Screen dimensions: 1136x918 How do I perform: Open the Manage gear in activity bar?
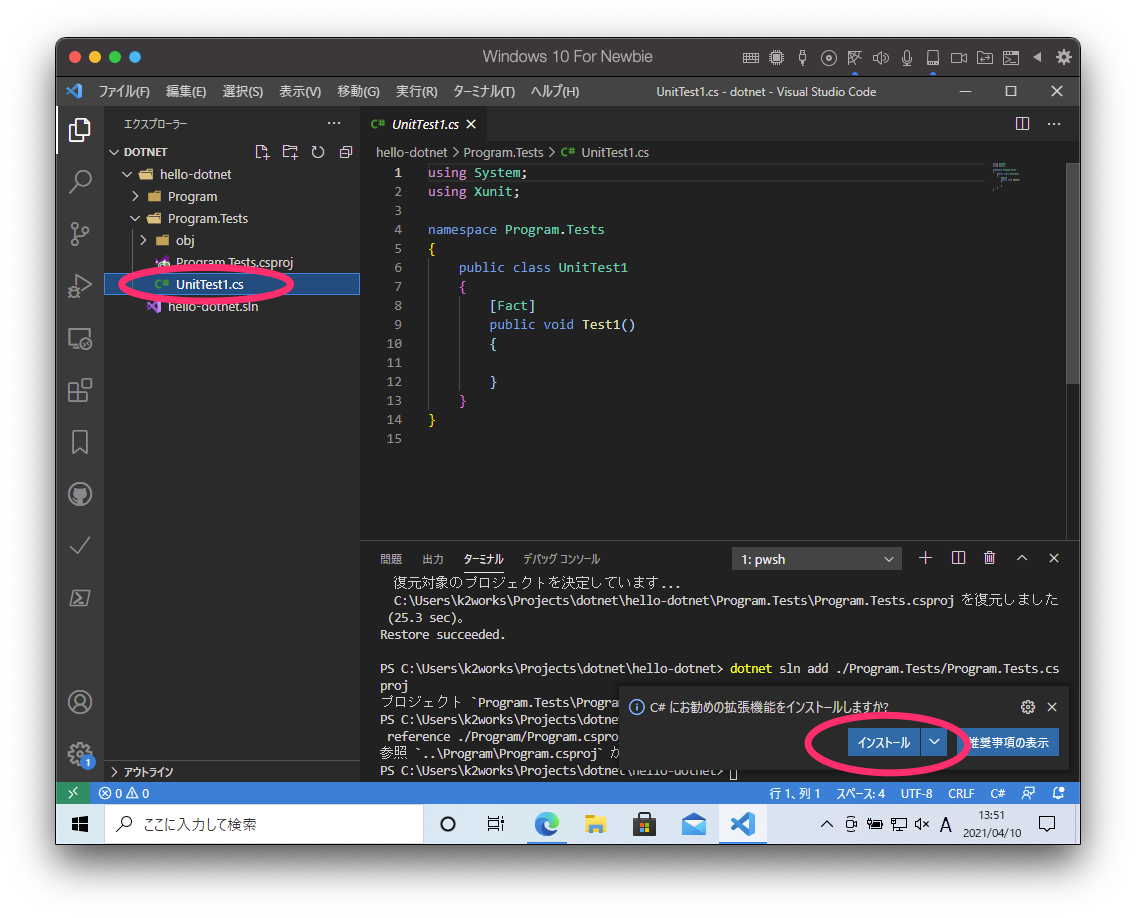[80, 754]
